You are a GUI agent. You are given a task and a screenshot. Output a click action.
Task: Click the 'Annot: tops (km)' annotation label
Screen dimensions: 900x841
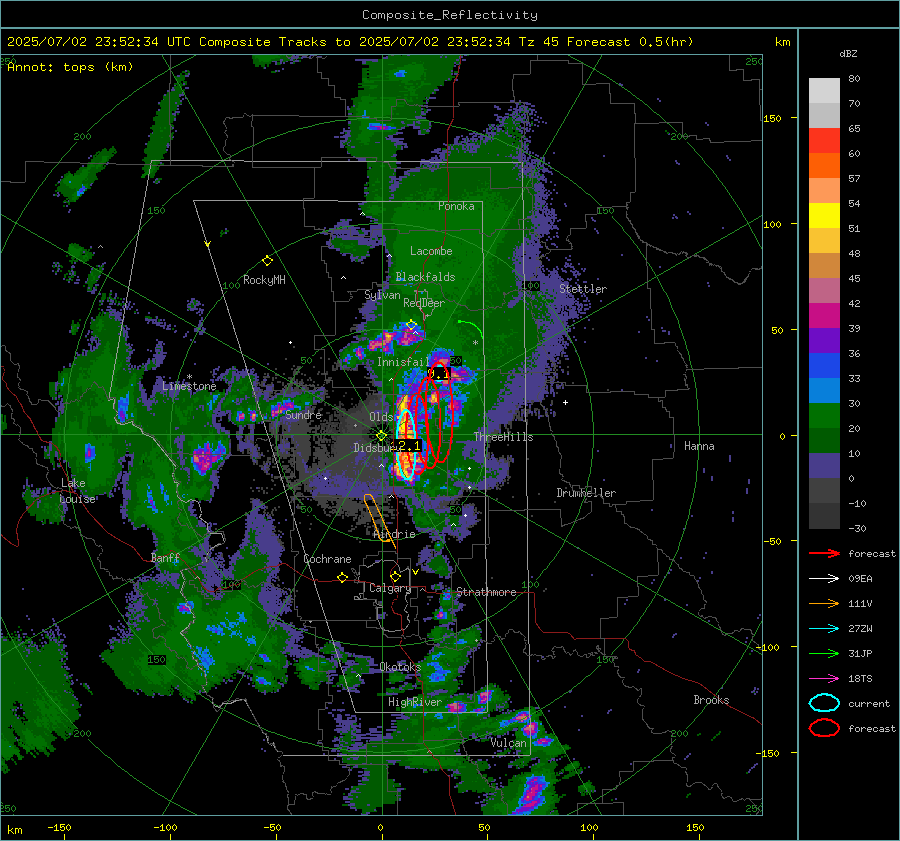tap(70, 67)
